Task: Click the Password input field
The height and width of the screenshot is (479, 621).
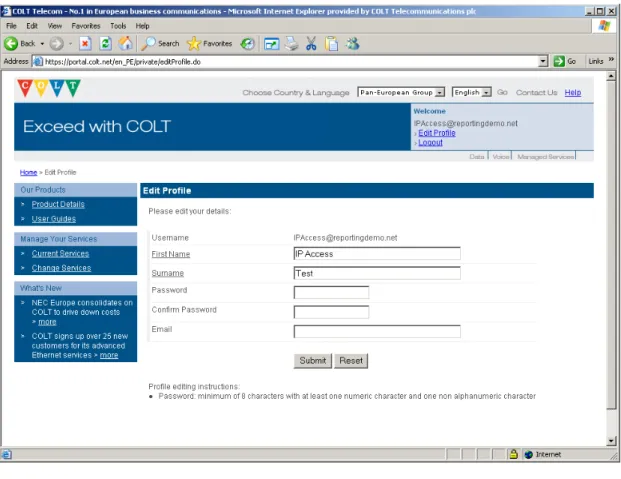Action: pos(331,292)
